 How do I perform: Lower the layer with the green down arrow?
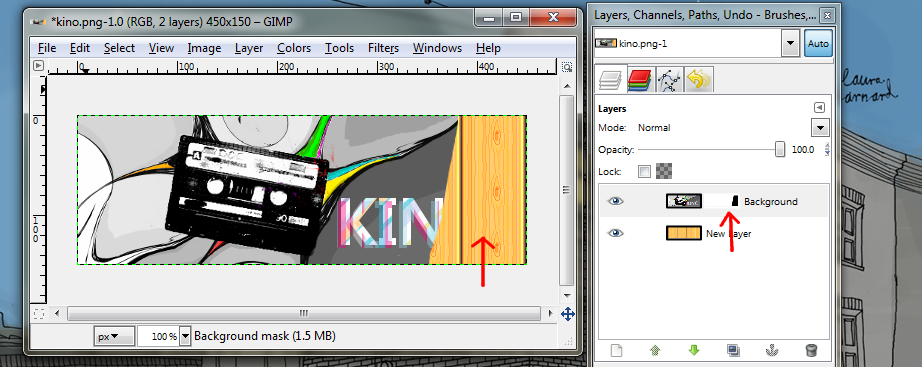[694, 351]
